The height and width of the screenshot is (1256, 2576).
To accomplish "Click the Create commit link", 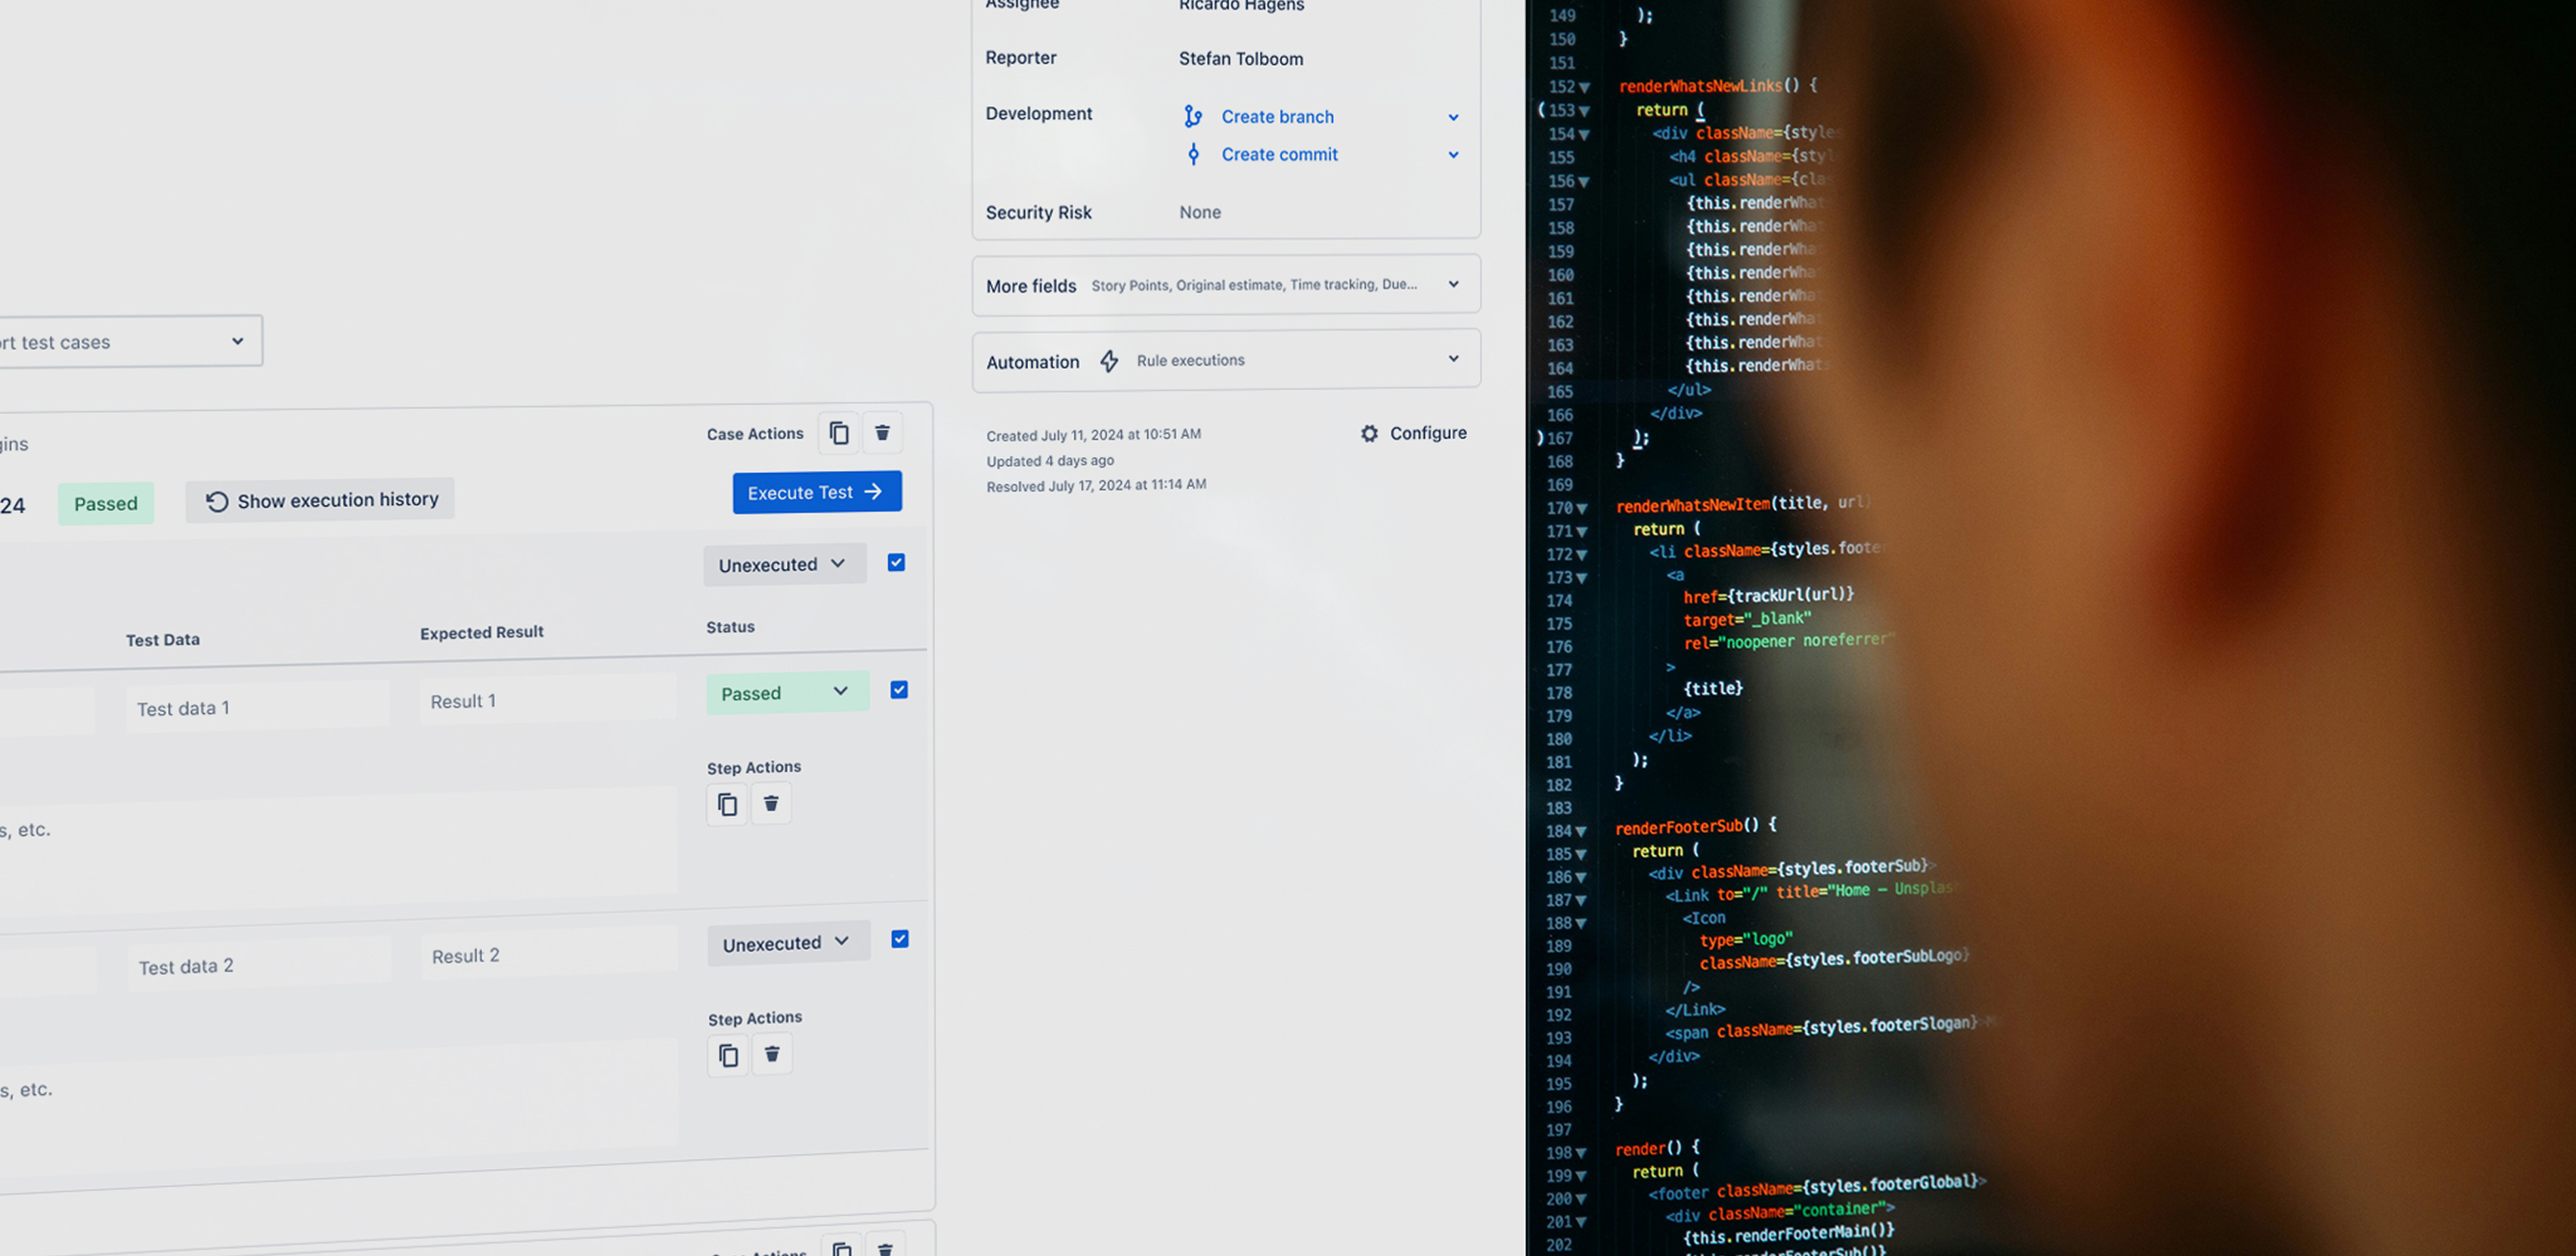I will point(1279,154).
